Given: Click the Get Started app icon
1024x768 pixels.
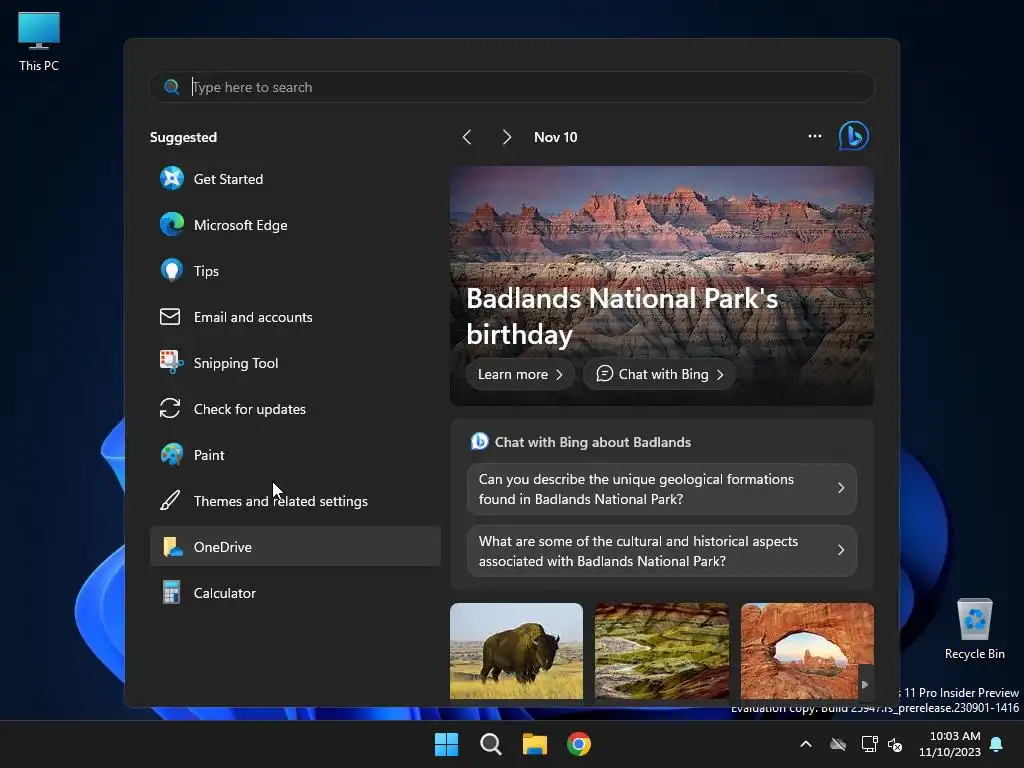Looking at the screenshot, I should tap(172, 178).
